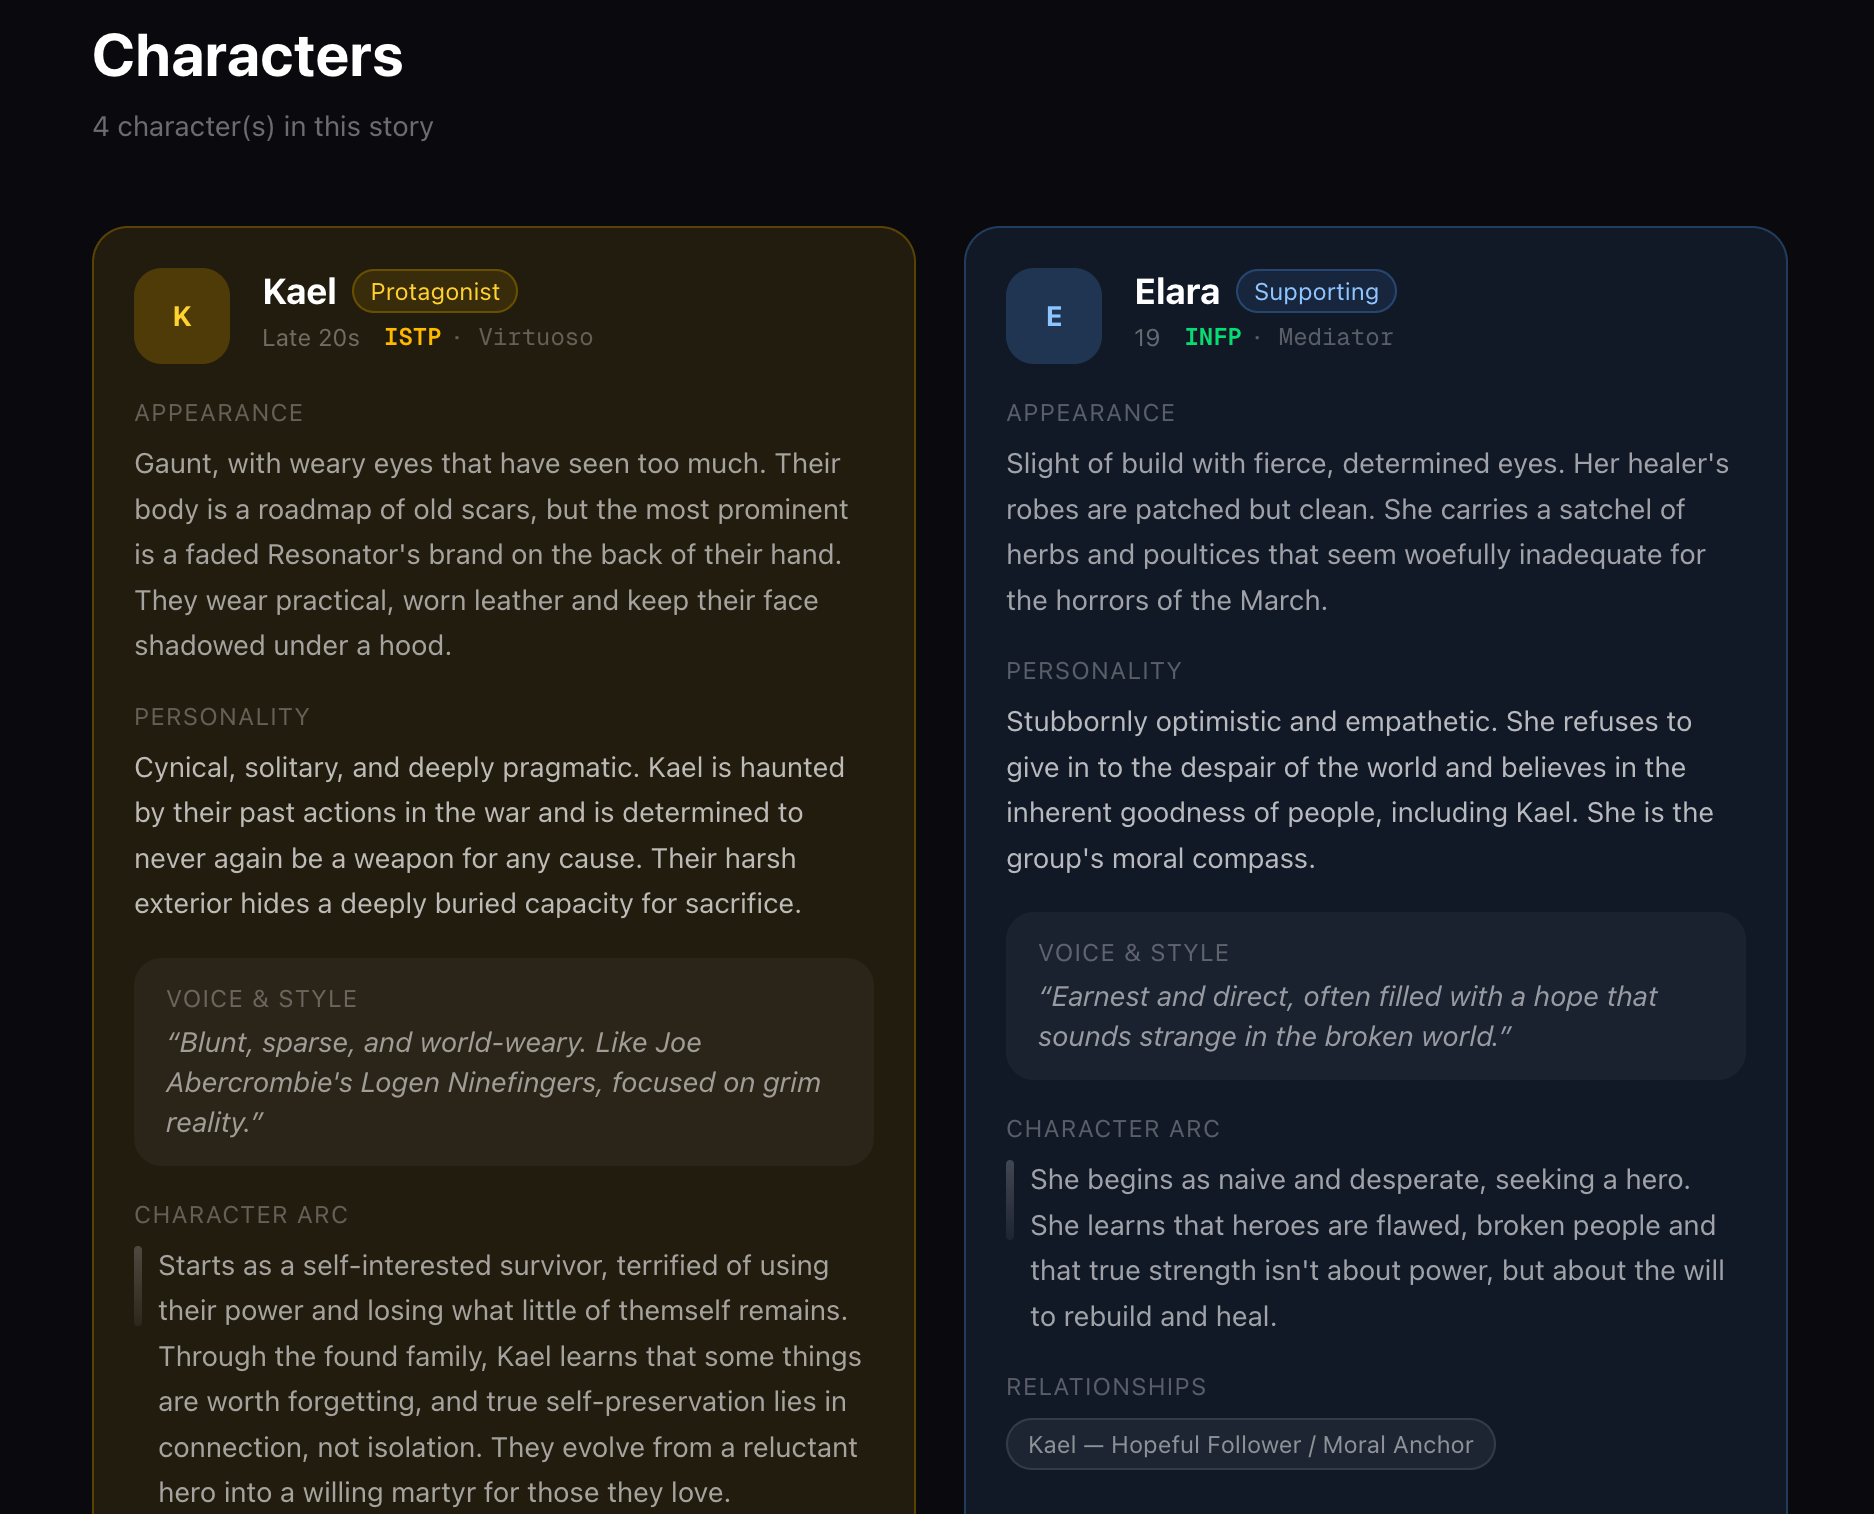Screen dimensions: 1874x1514
Task: Click Elara's Relationships section heading
Action: [1106, 1387]
